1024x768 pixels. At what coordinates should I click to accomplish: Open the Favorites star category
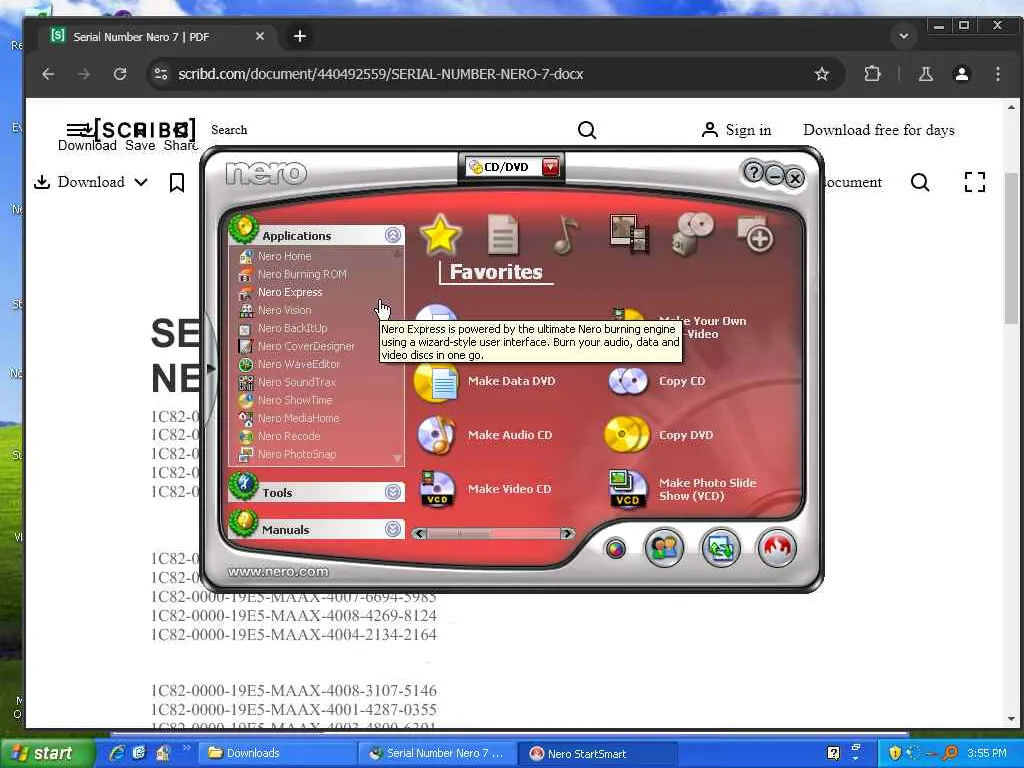(440, 234)
